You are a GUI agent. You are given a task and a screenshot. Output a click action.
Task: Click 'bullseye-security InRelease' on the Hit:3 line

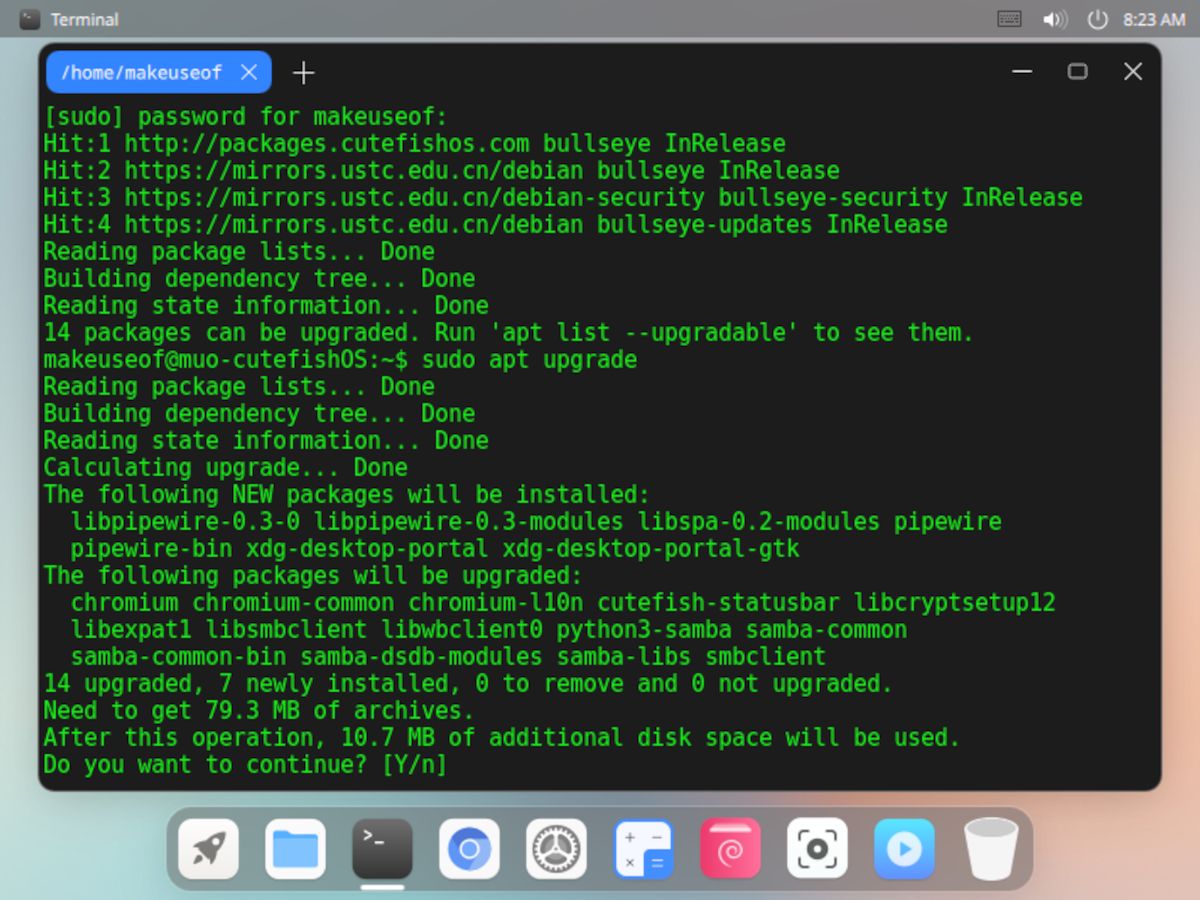[900, 198]
